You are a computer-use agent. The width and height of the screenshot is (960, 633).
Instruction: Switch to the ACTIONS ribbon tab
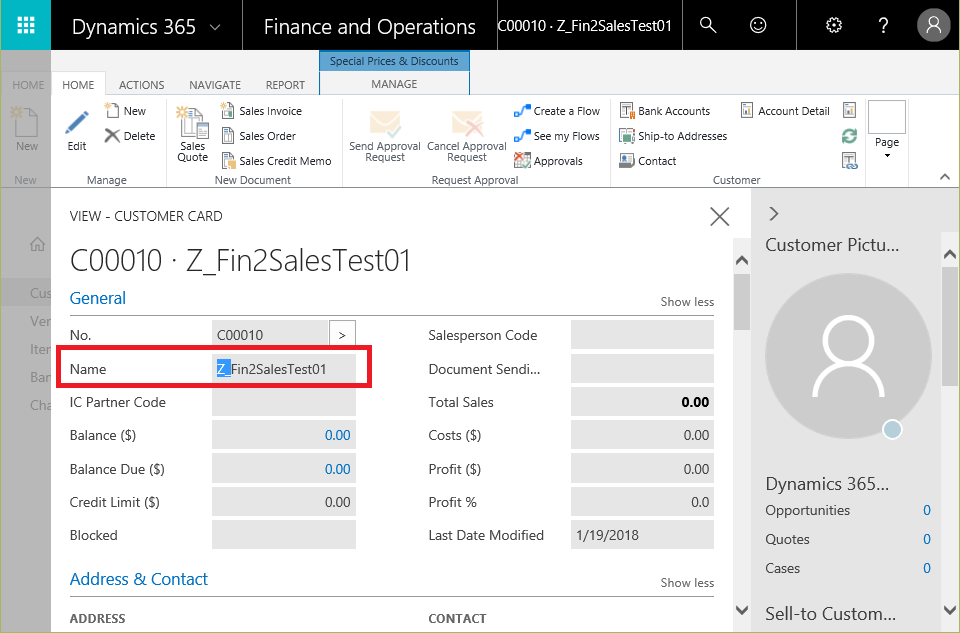(141, 85)
